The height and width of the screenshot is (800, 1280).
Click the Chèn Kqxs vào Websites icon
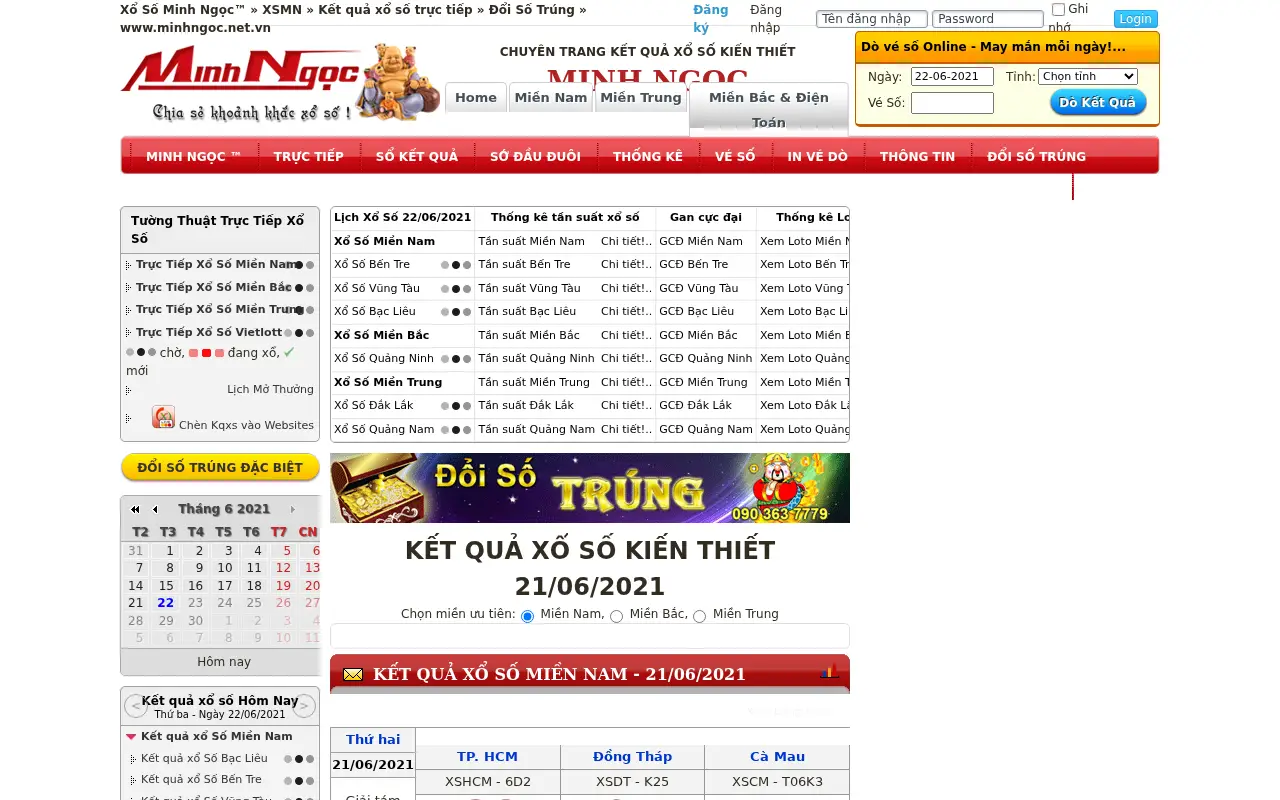tap(163, 417)
